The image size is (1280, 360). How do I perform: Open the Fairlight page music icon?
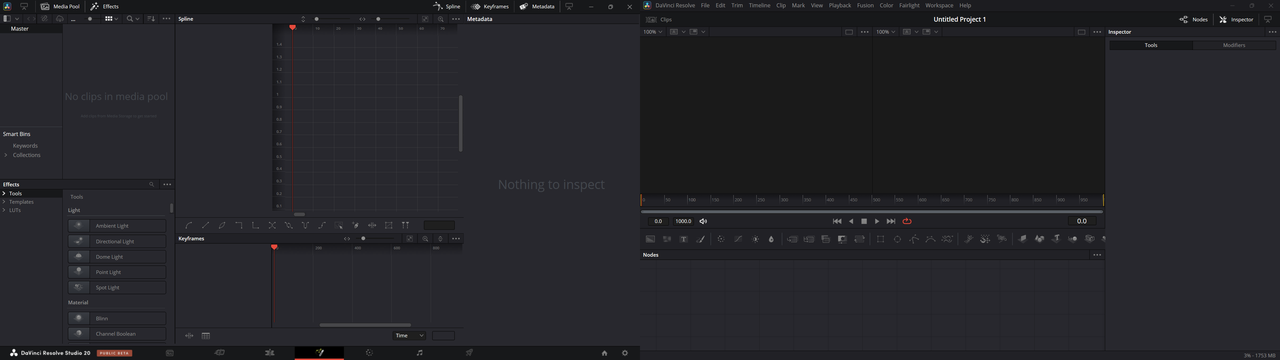[419, 352]
